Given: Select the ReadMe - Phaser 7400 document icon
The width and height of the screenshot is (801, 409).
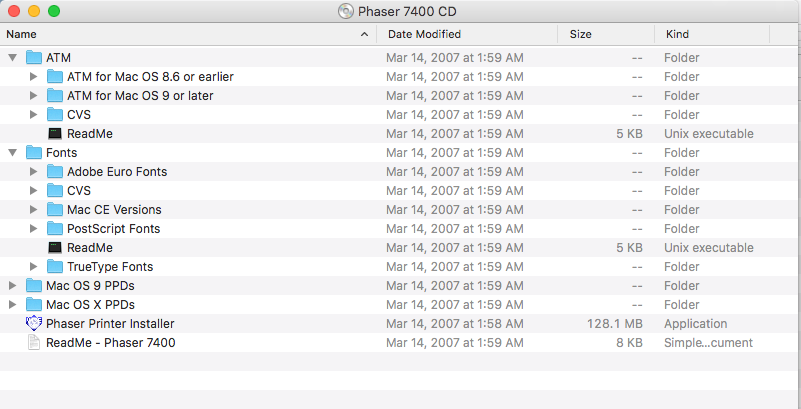Looking at the screenshot, I should [34, 343].
